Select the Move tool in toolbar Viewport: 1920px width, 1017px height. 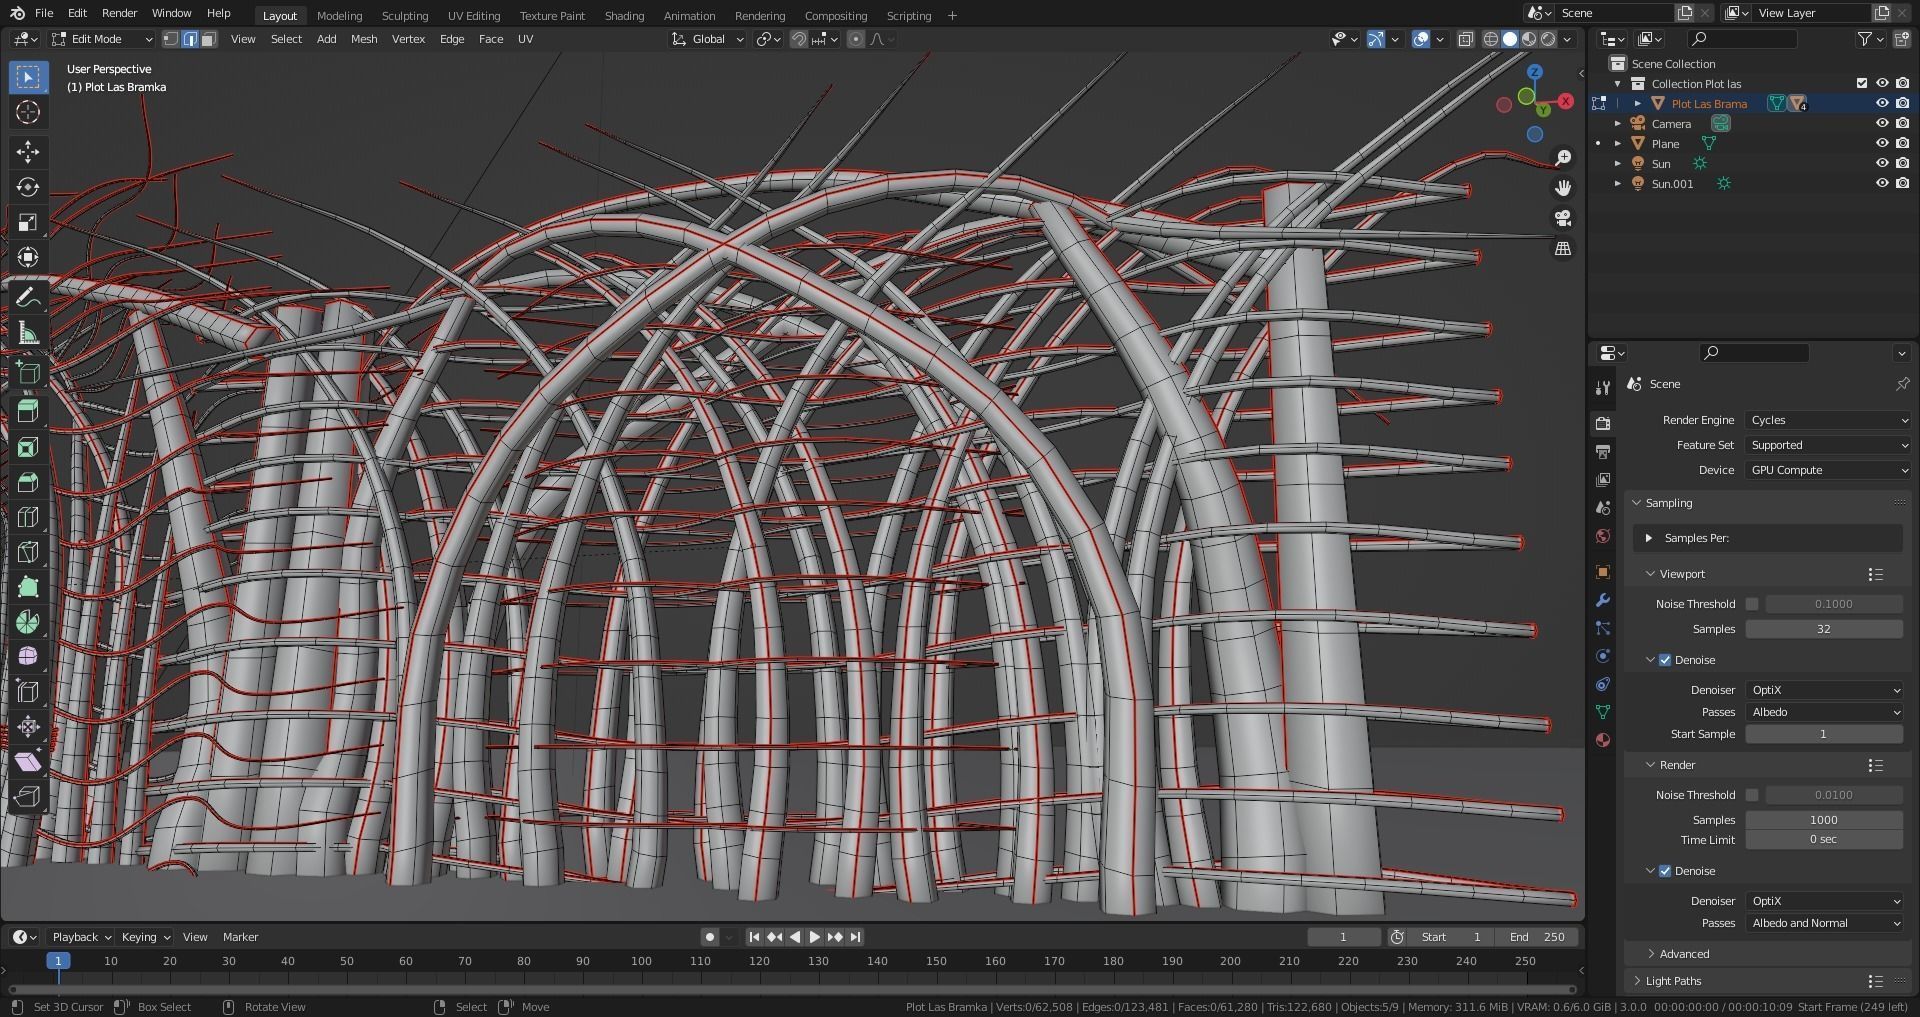(28, 152)
